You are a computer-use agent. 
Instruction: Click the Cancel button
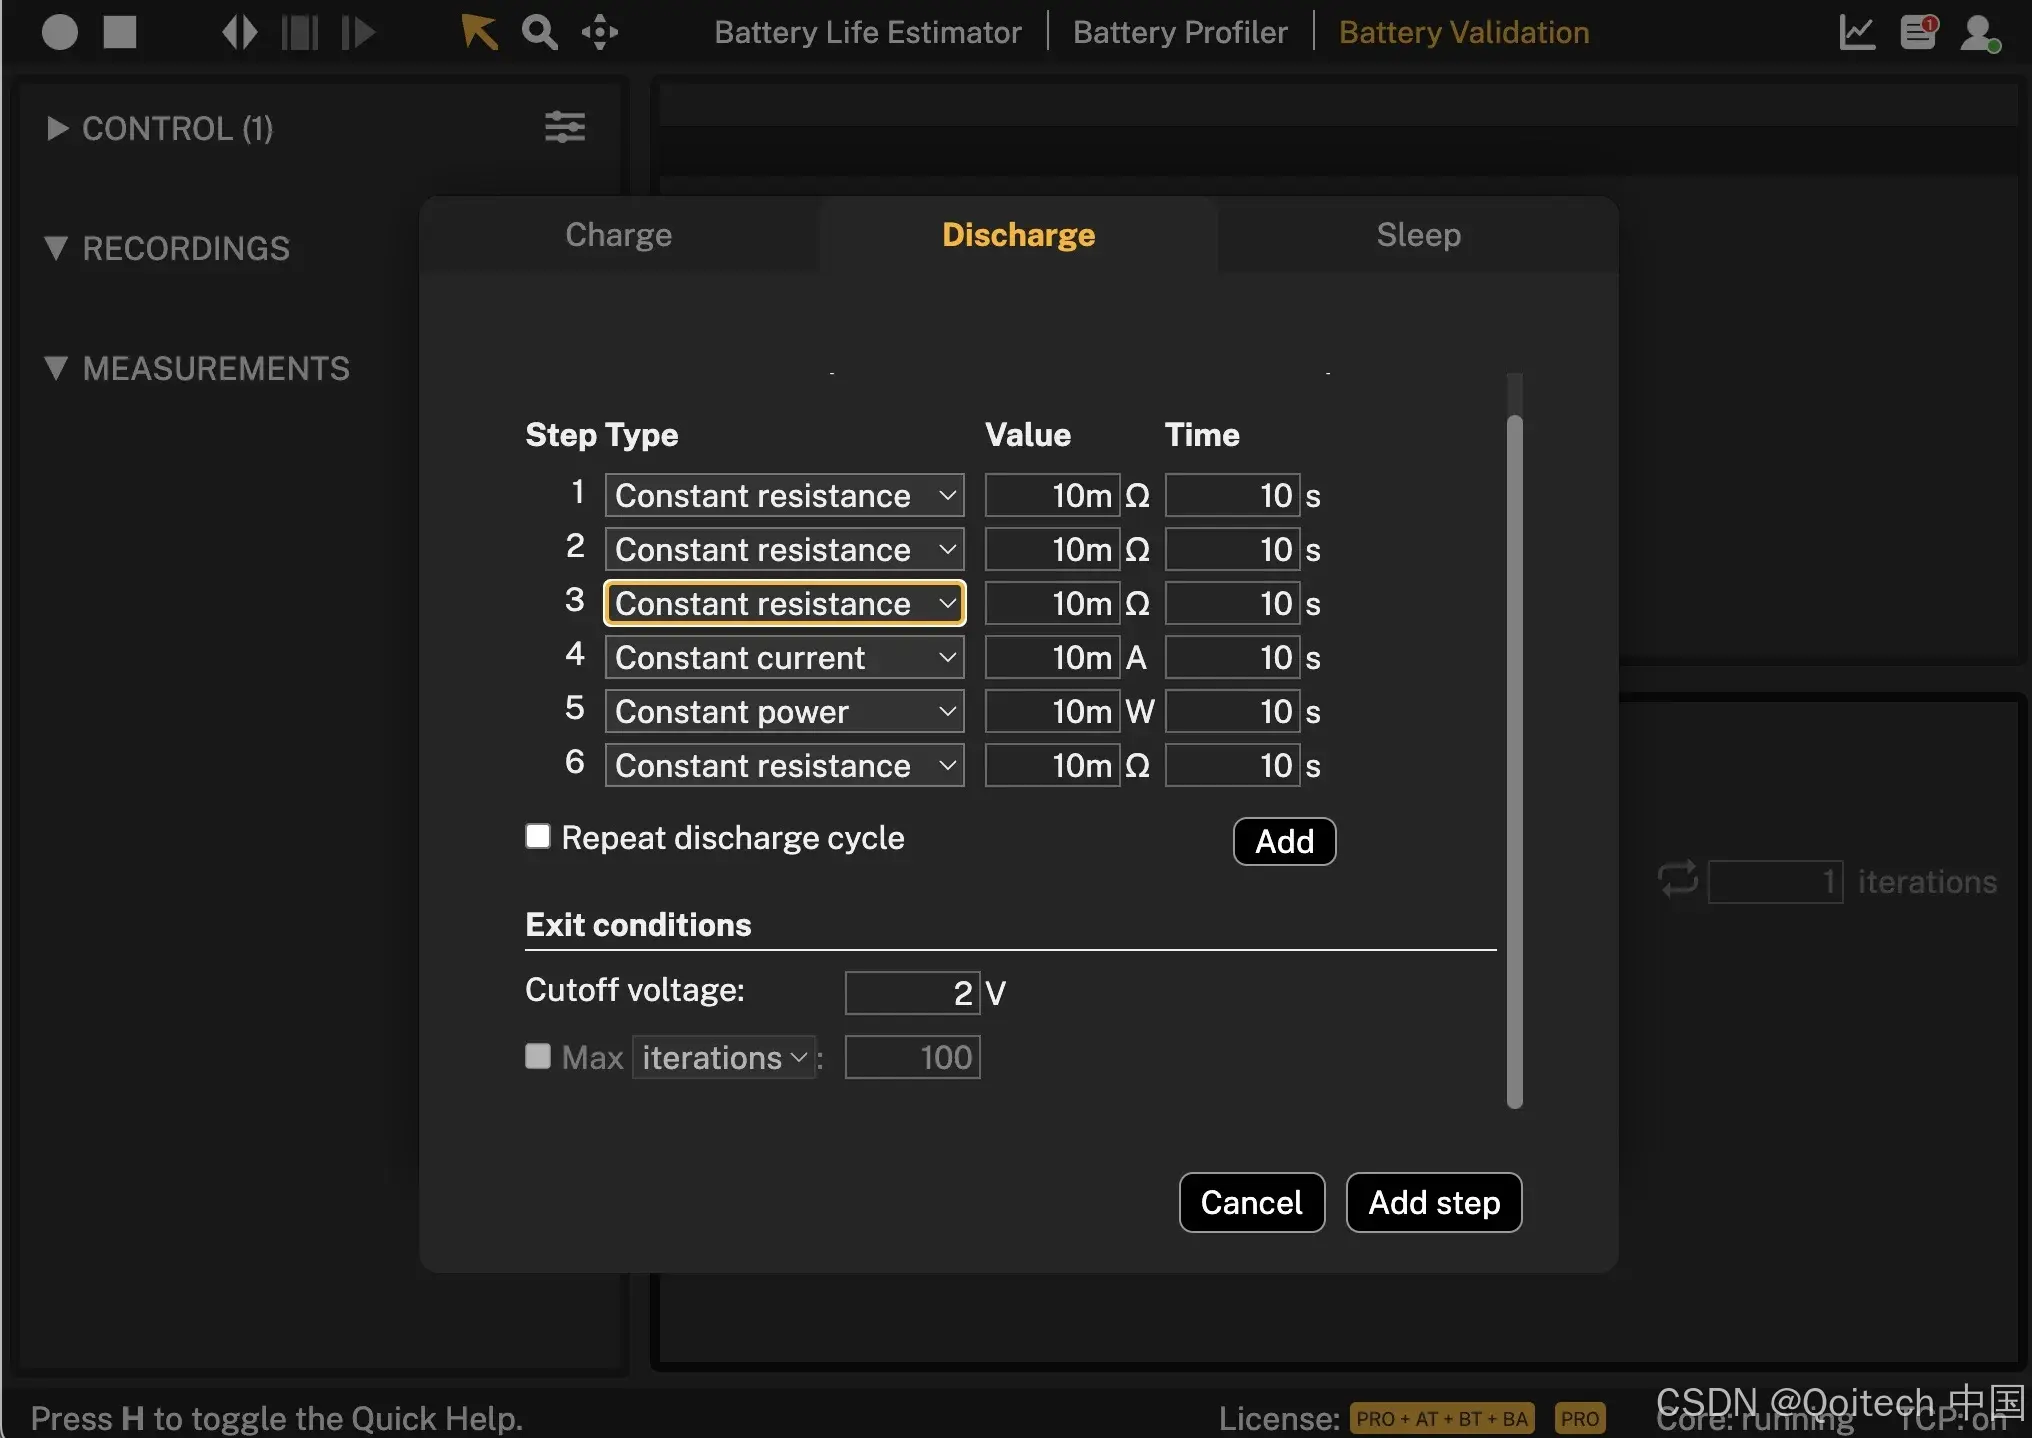pyautogui.click(x=1251, y=1202)
